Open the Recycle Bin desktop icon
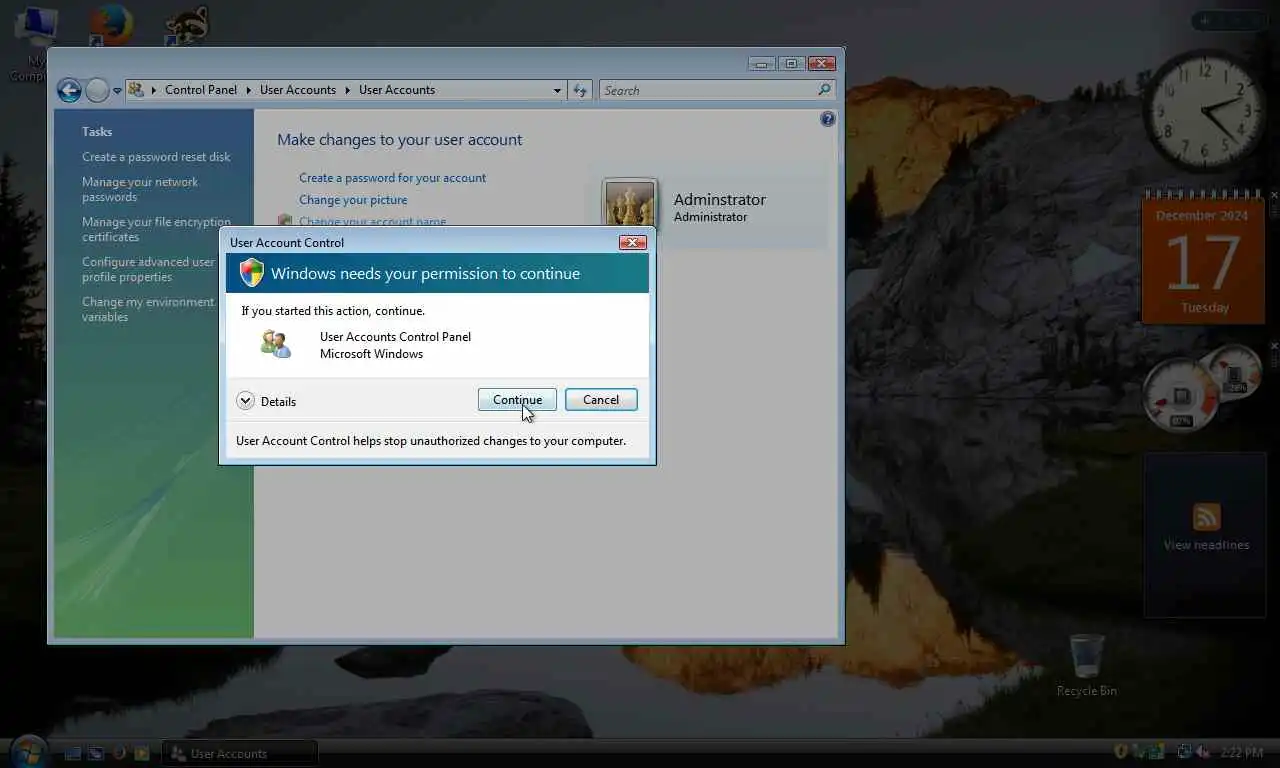The width and height of the screenshot is (1280, 768). 1087,665
